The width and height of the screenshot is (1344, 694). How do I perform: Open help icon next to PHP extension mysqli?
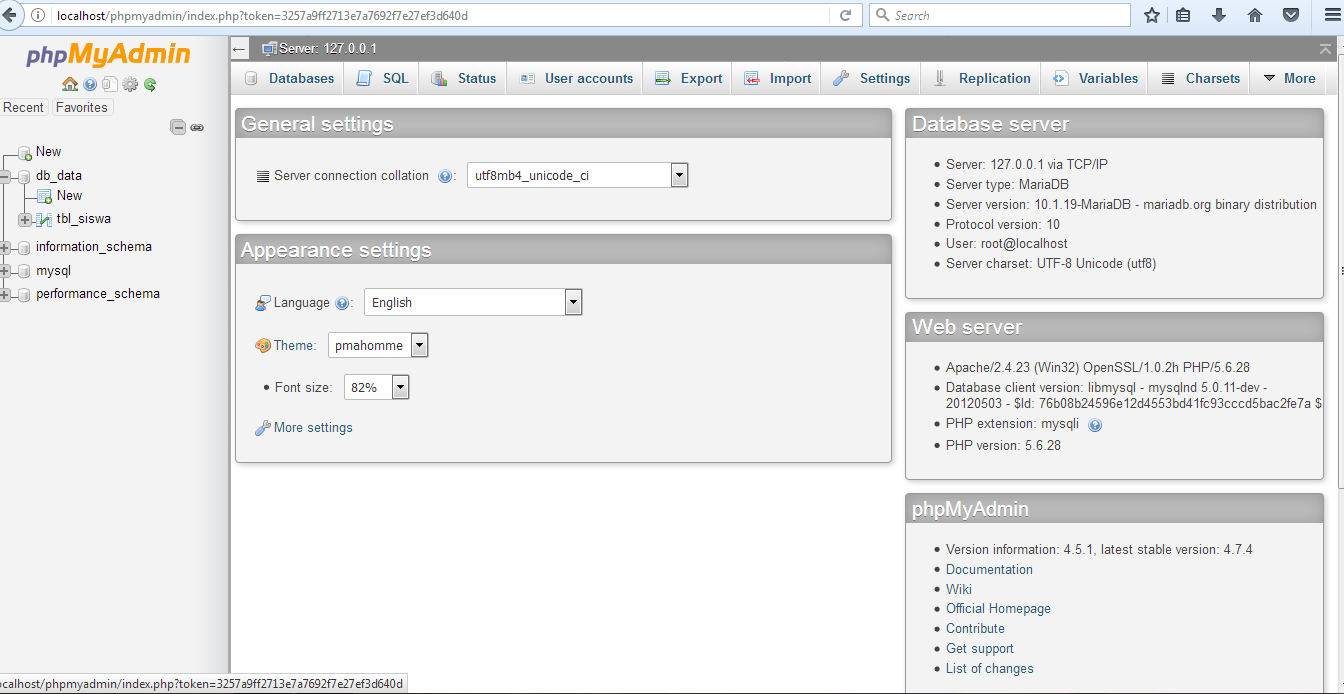pos(1095,425)
